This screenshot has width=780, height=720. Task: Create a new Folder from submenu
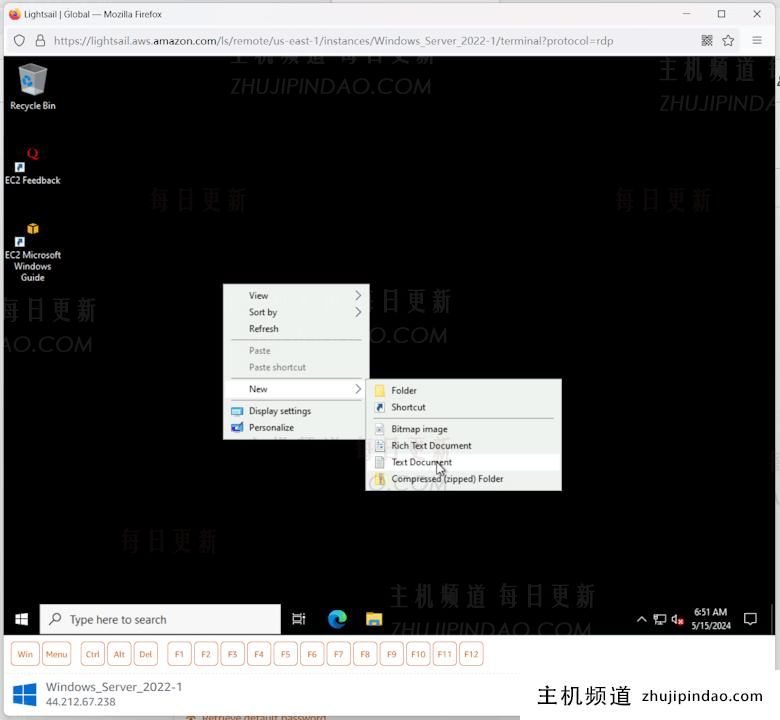coord(464,391)
